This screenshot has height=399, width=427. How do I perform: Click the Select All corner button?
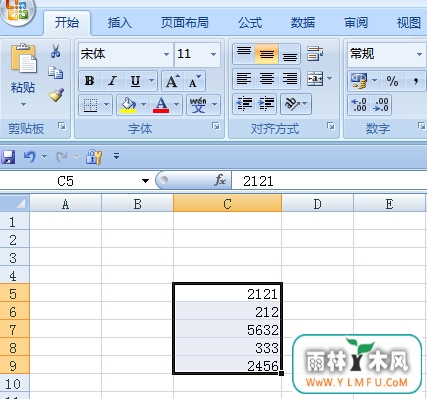click(15, 203)
